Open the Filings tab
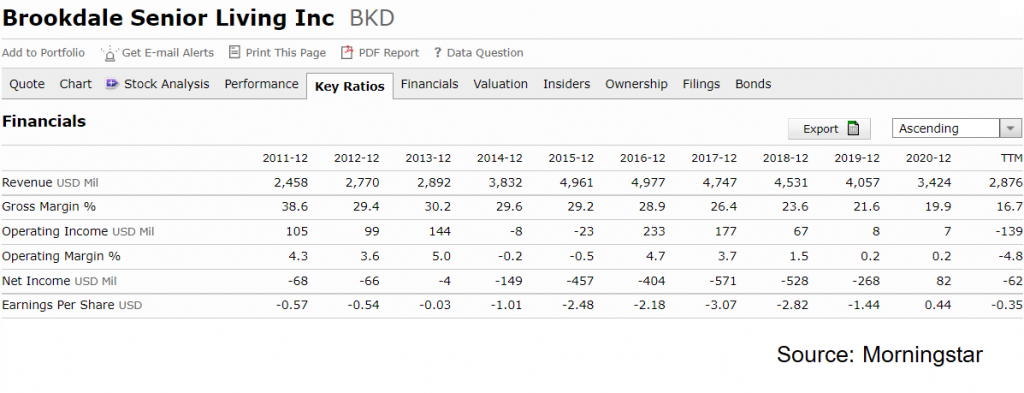 click(x=701, y=84)
